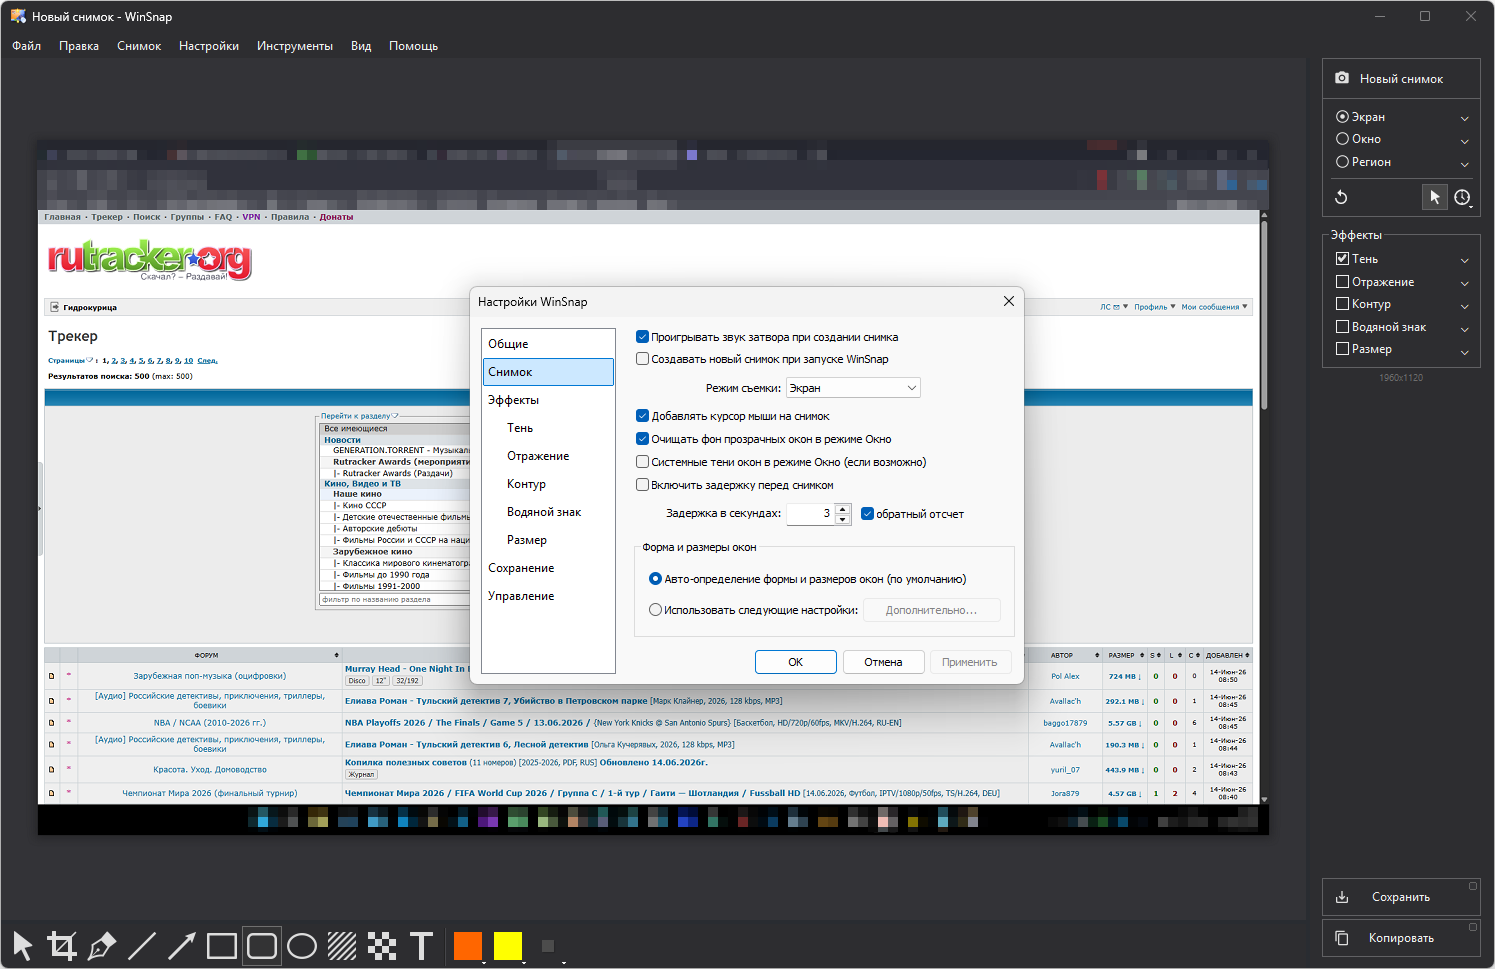The height and width of the screenshot is (969, 1495).
Task: Click the camera icon for new snapshot
Action: pyautogui.click(x=1342, y=78)
